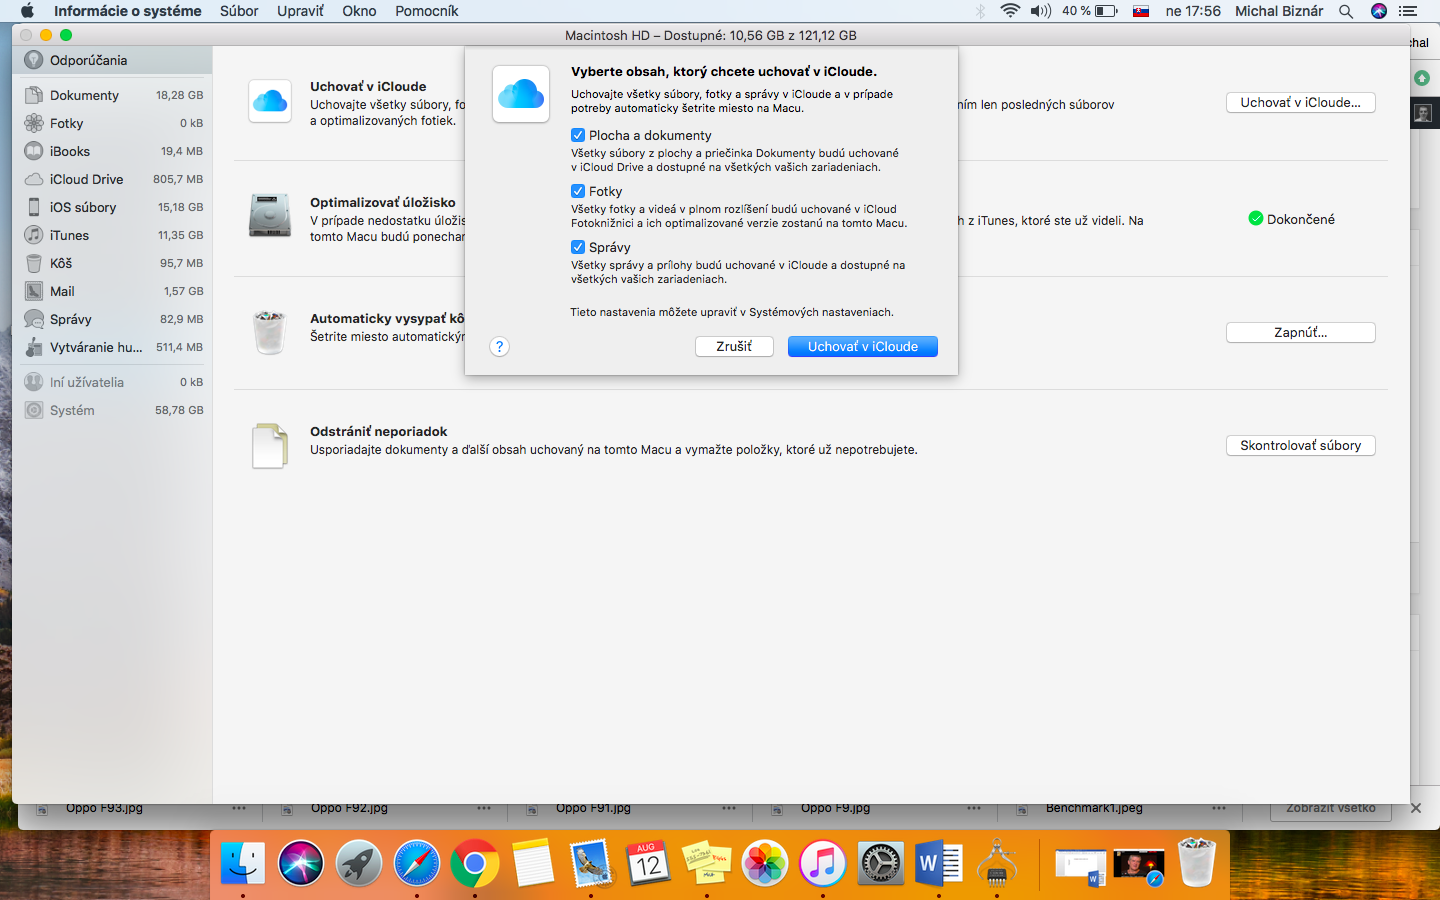Confirm with the blue Uchovať v iCloude button
The image size is (1440, 900).
coord(863,346)
